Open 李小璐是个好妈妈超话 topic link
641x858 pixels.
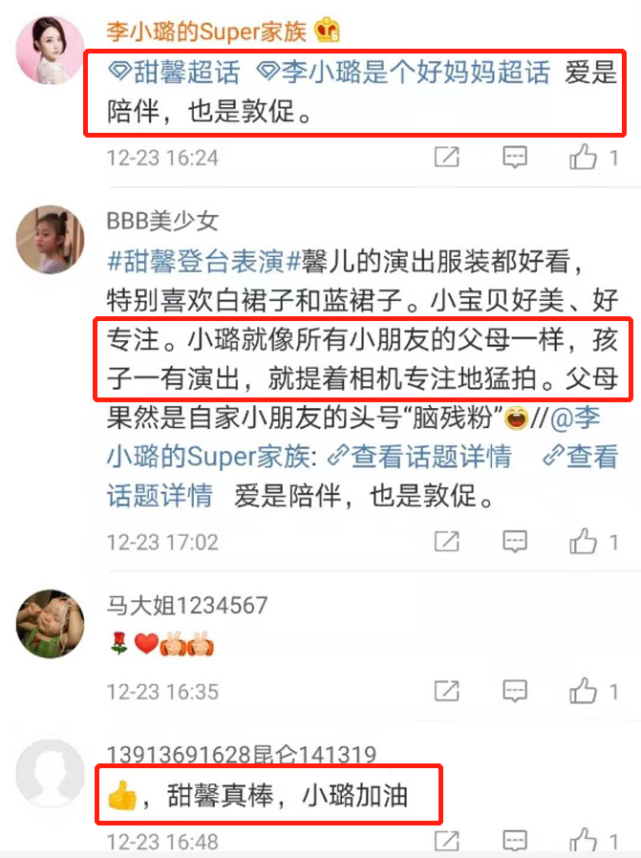click(x=403, y=72)
